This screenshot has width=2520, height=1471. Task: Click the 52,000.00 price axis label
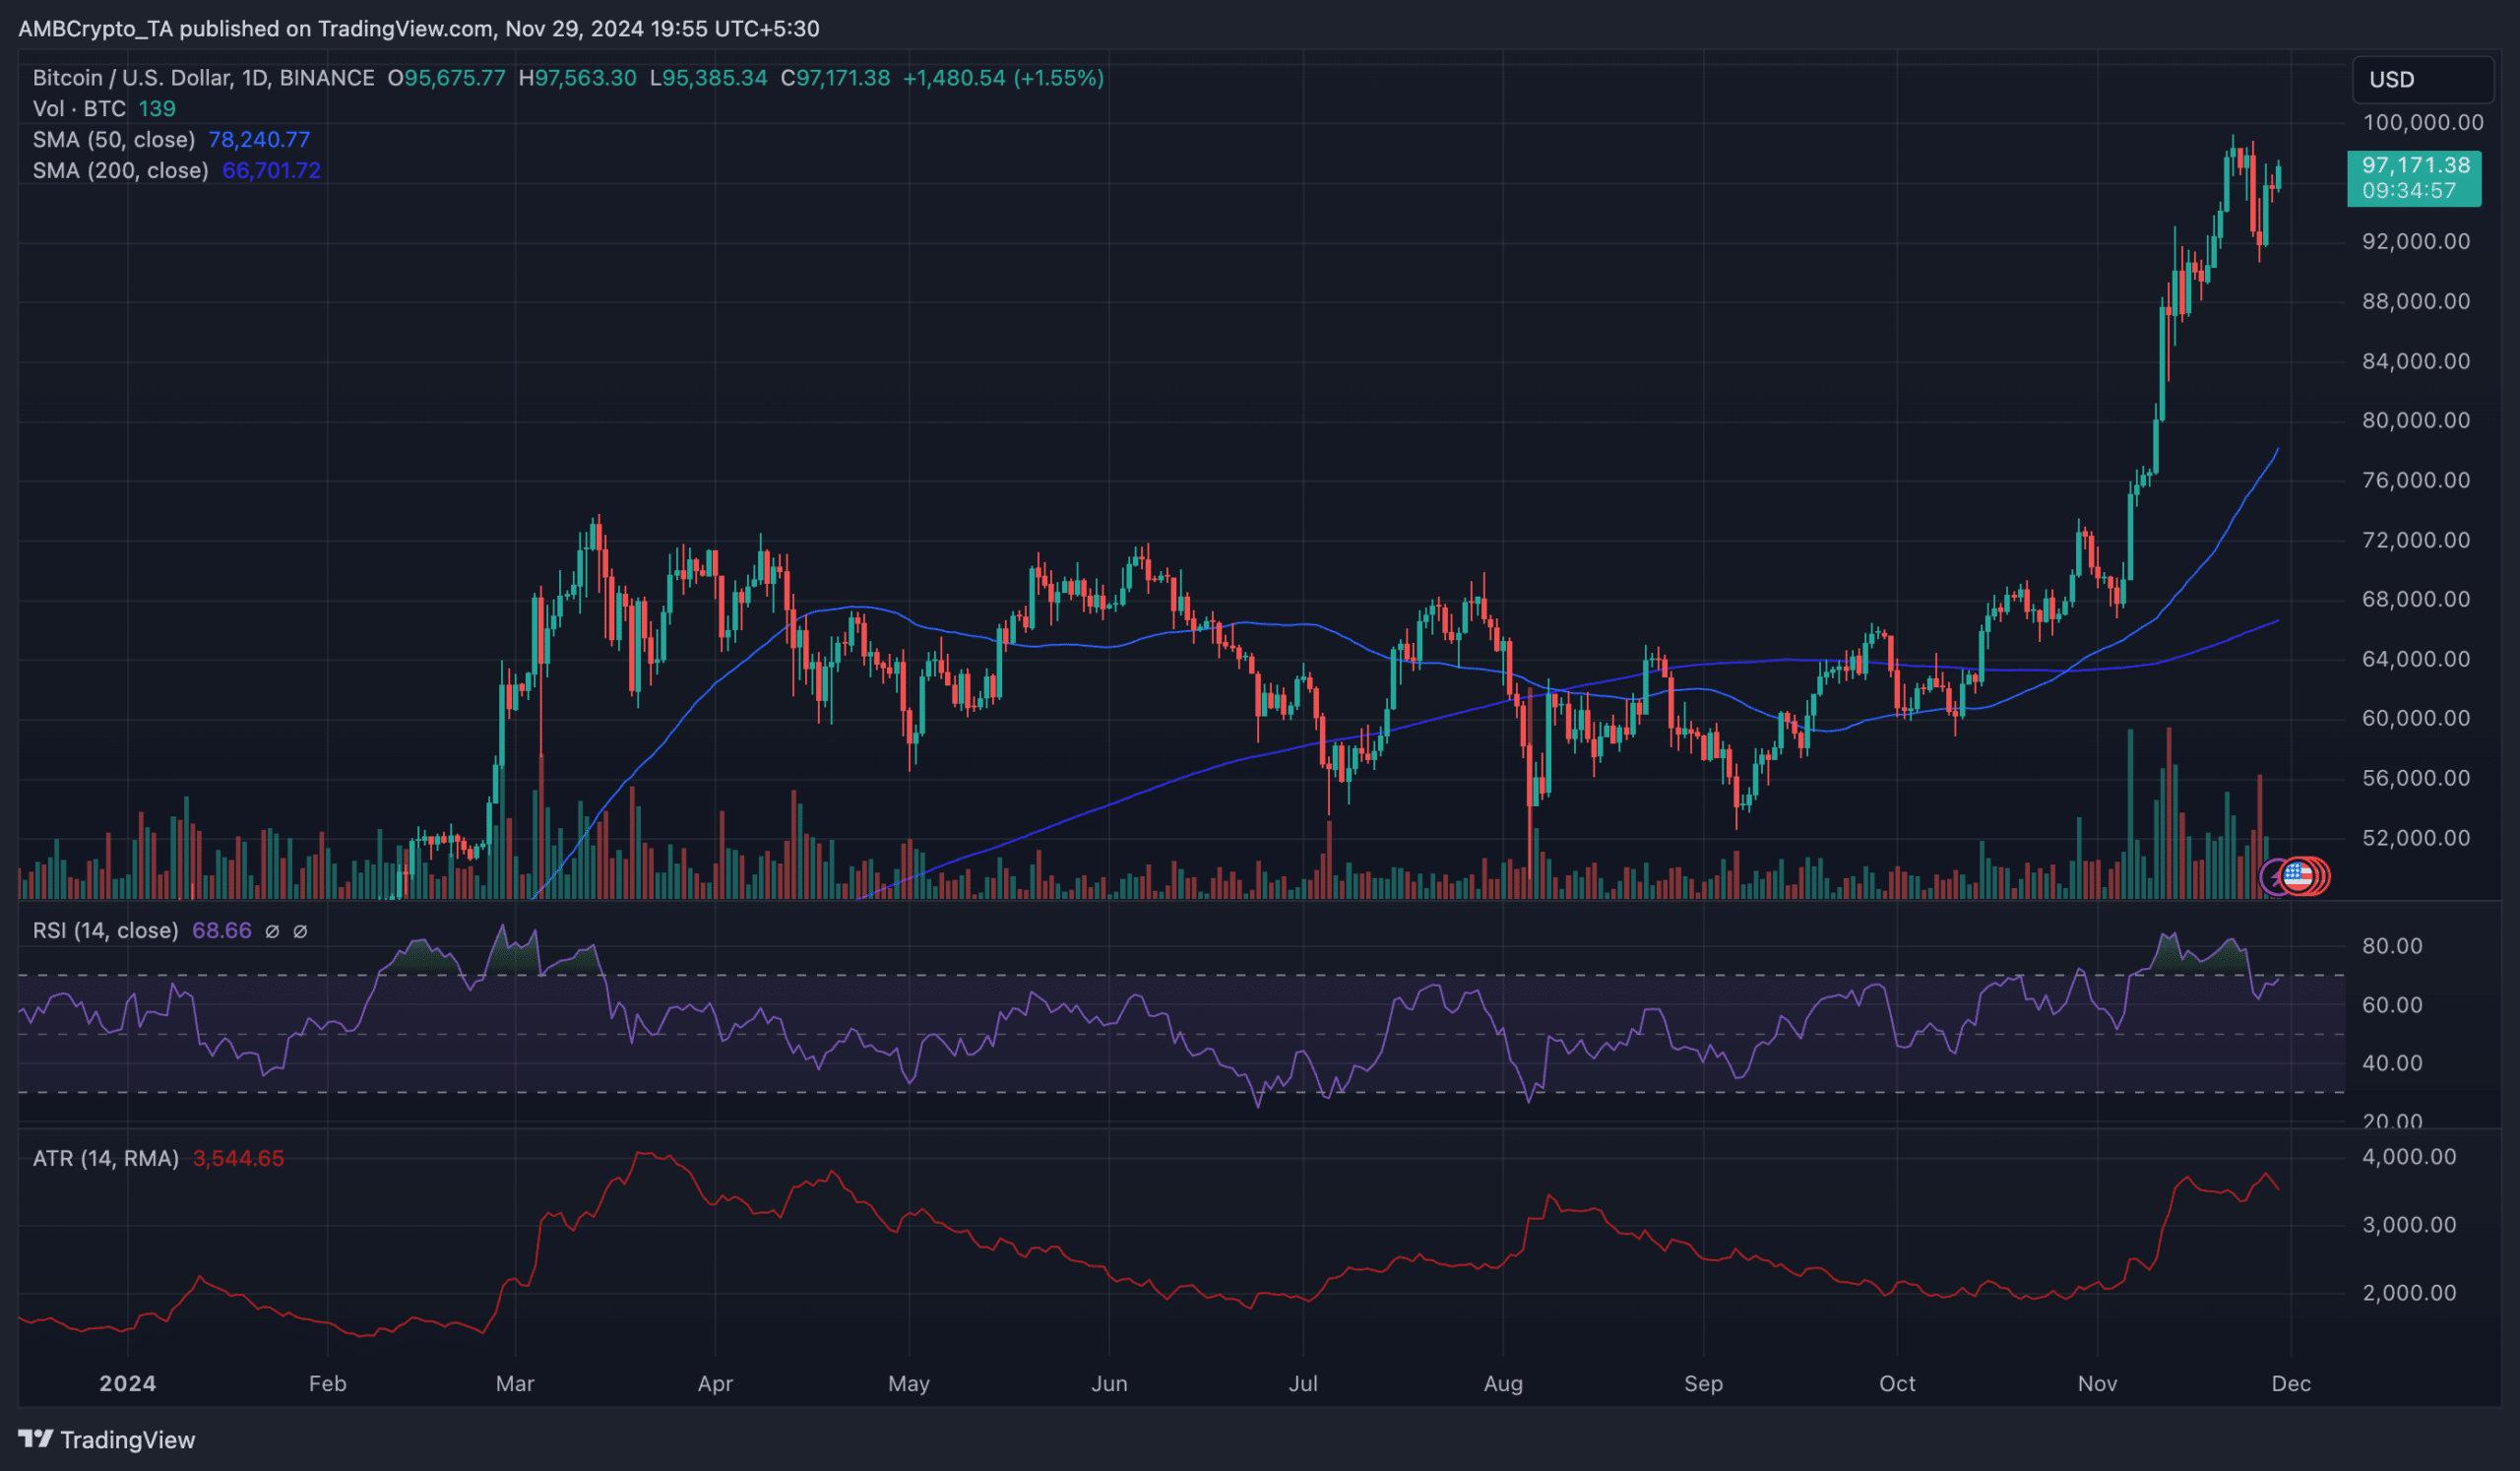tap(2416, 838)
